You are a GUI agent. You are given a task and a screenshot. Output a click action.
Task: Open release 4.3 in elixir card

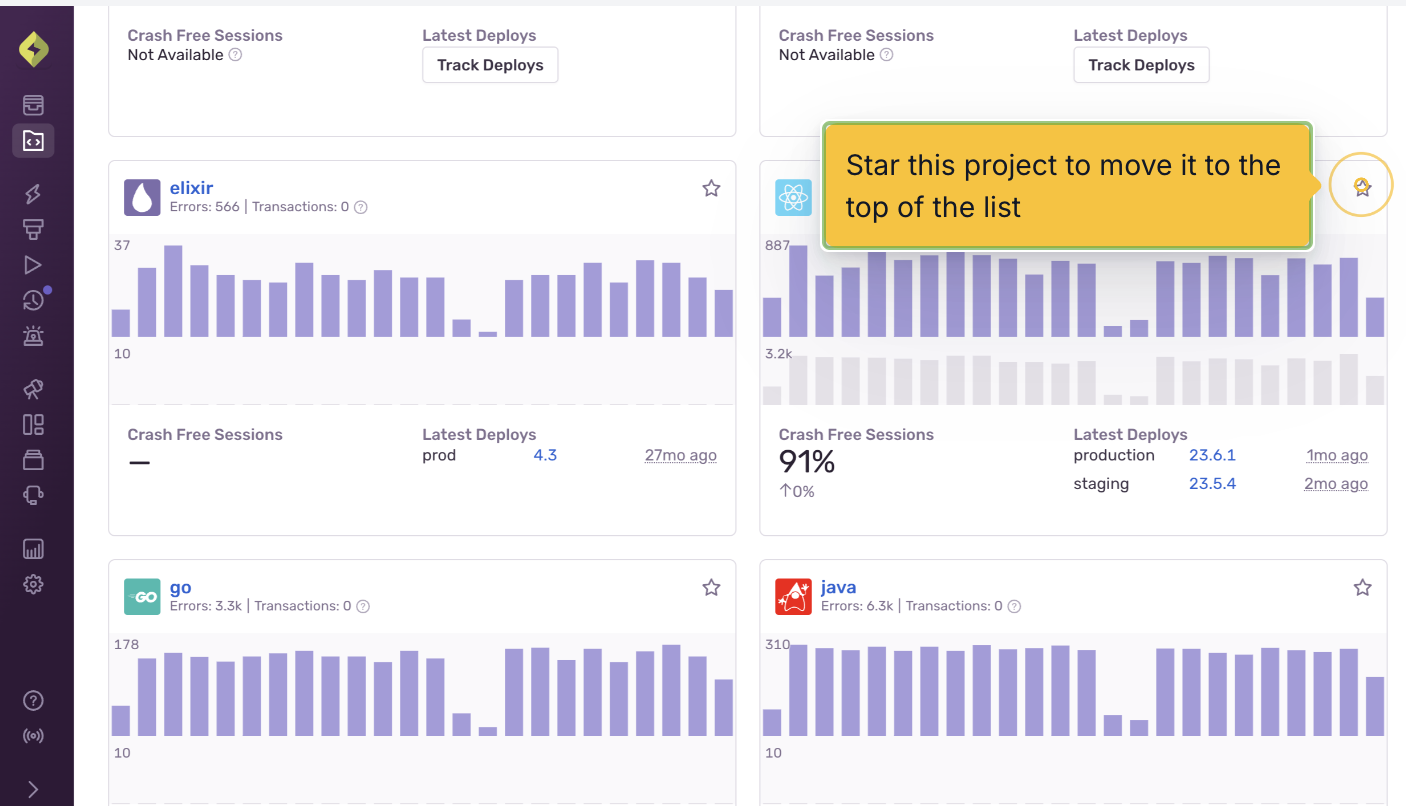tap(545, 455)
